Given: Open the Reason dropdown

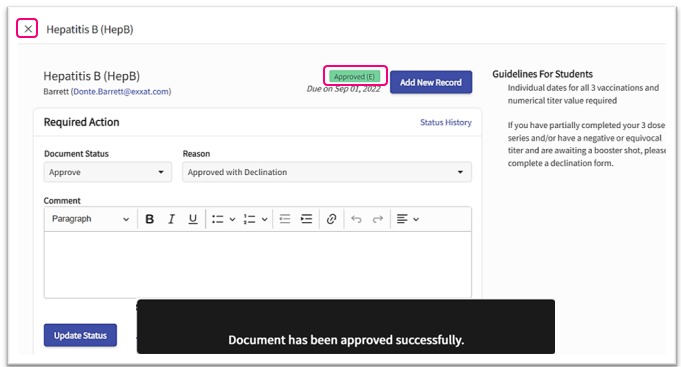Looking at the screenshot, I should [327, 172].
